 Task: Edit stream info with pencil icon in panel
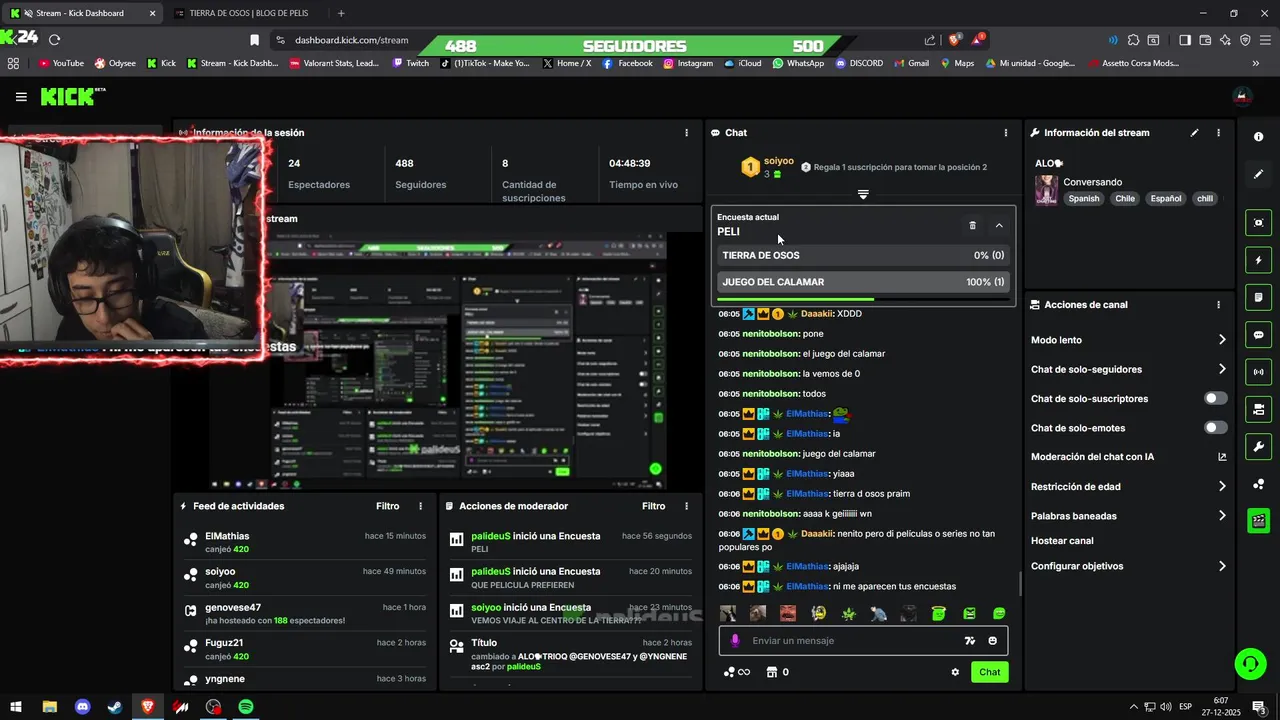pos(1194,133)
